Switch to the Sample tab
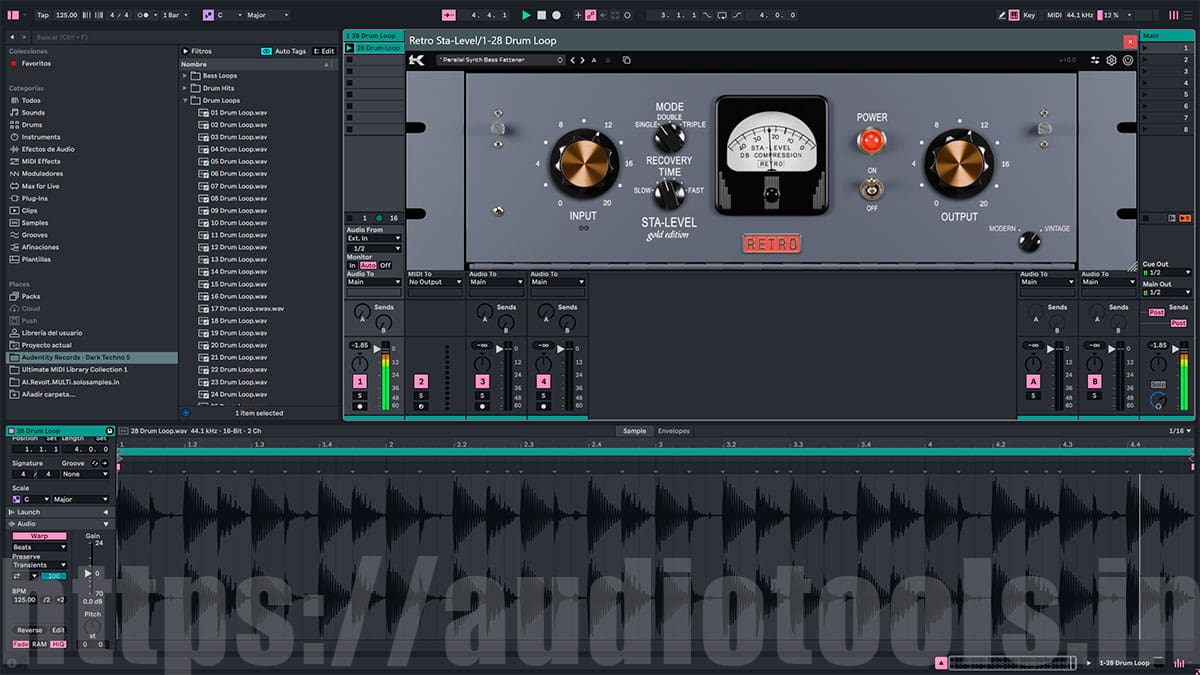Screen dimensions: 1200x675 (634, 431)
